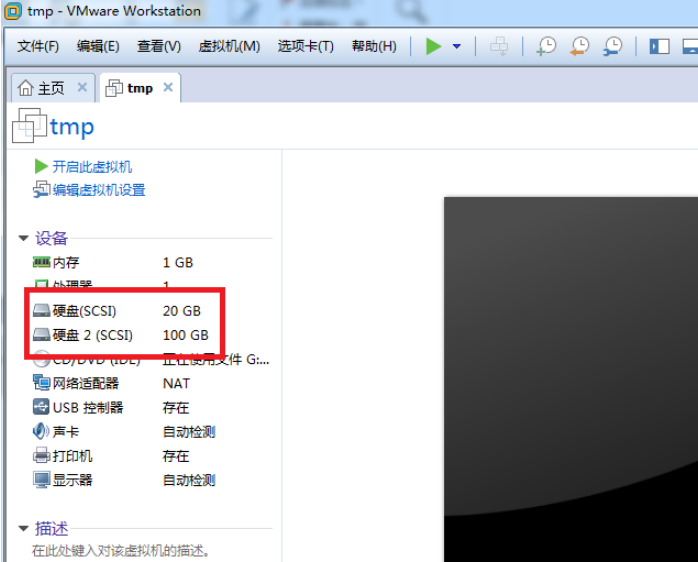698x562 pixels.
Task: Open the 文件(F) menu
Action: tap(38, 46)
